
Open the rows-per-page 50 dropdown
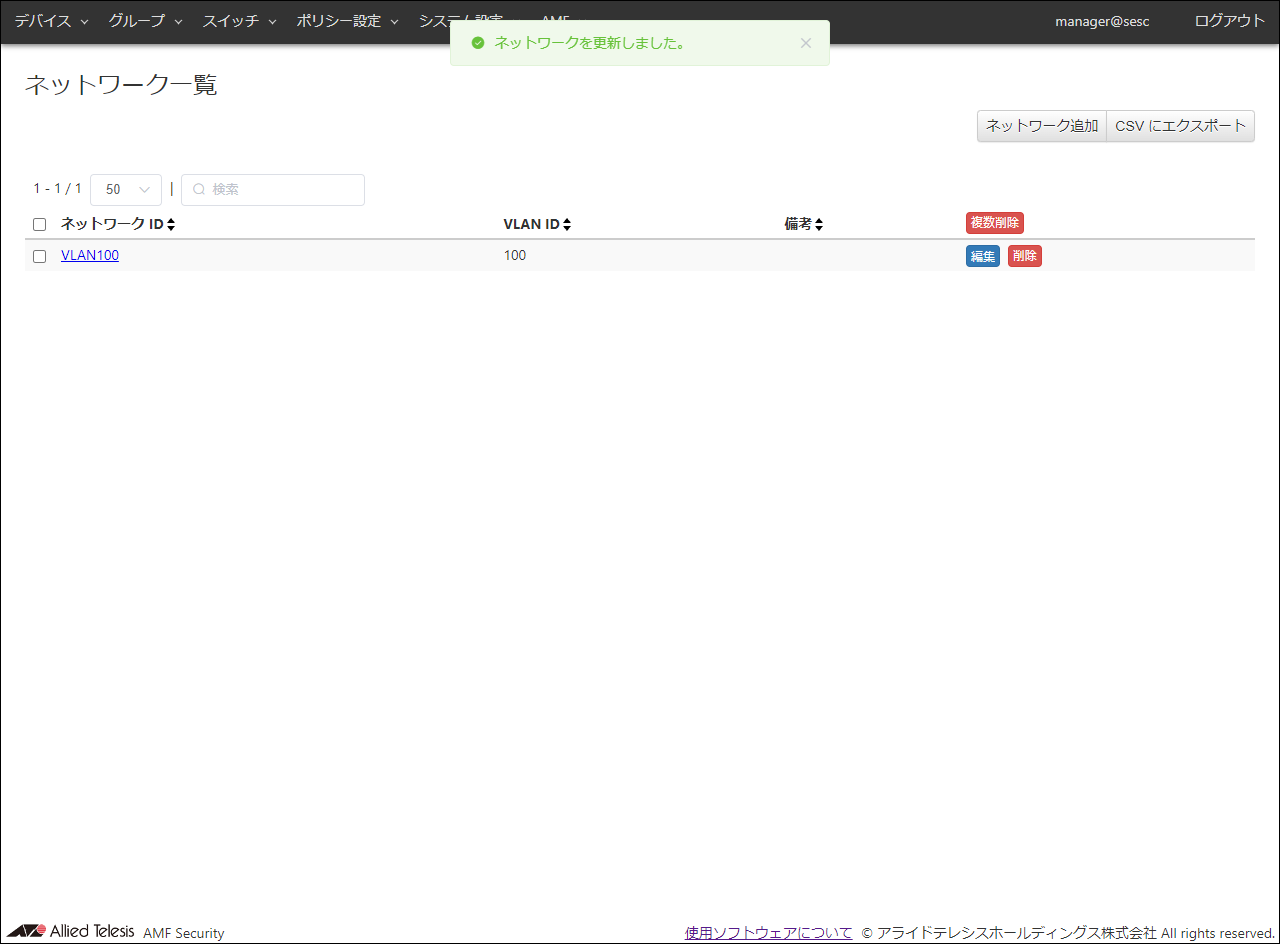click(x=126, y=190)
